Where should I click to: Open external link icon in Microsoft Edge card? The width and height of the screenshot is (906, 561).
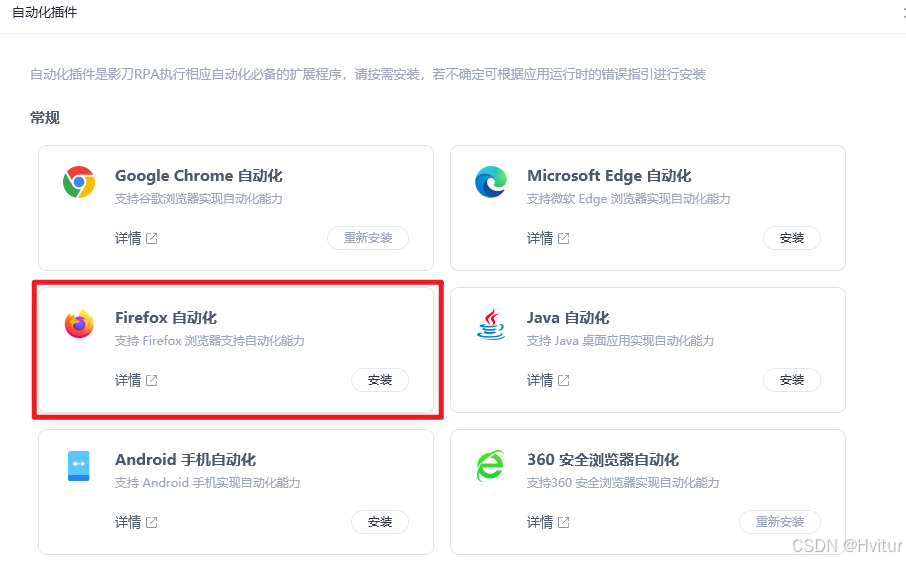coord(563,238)
